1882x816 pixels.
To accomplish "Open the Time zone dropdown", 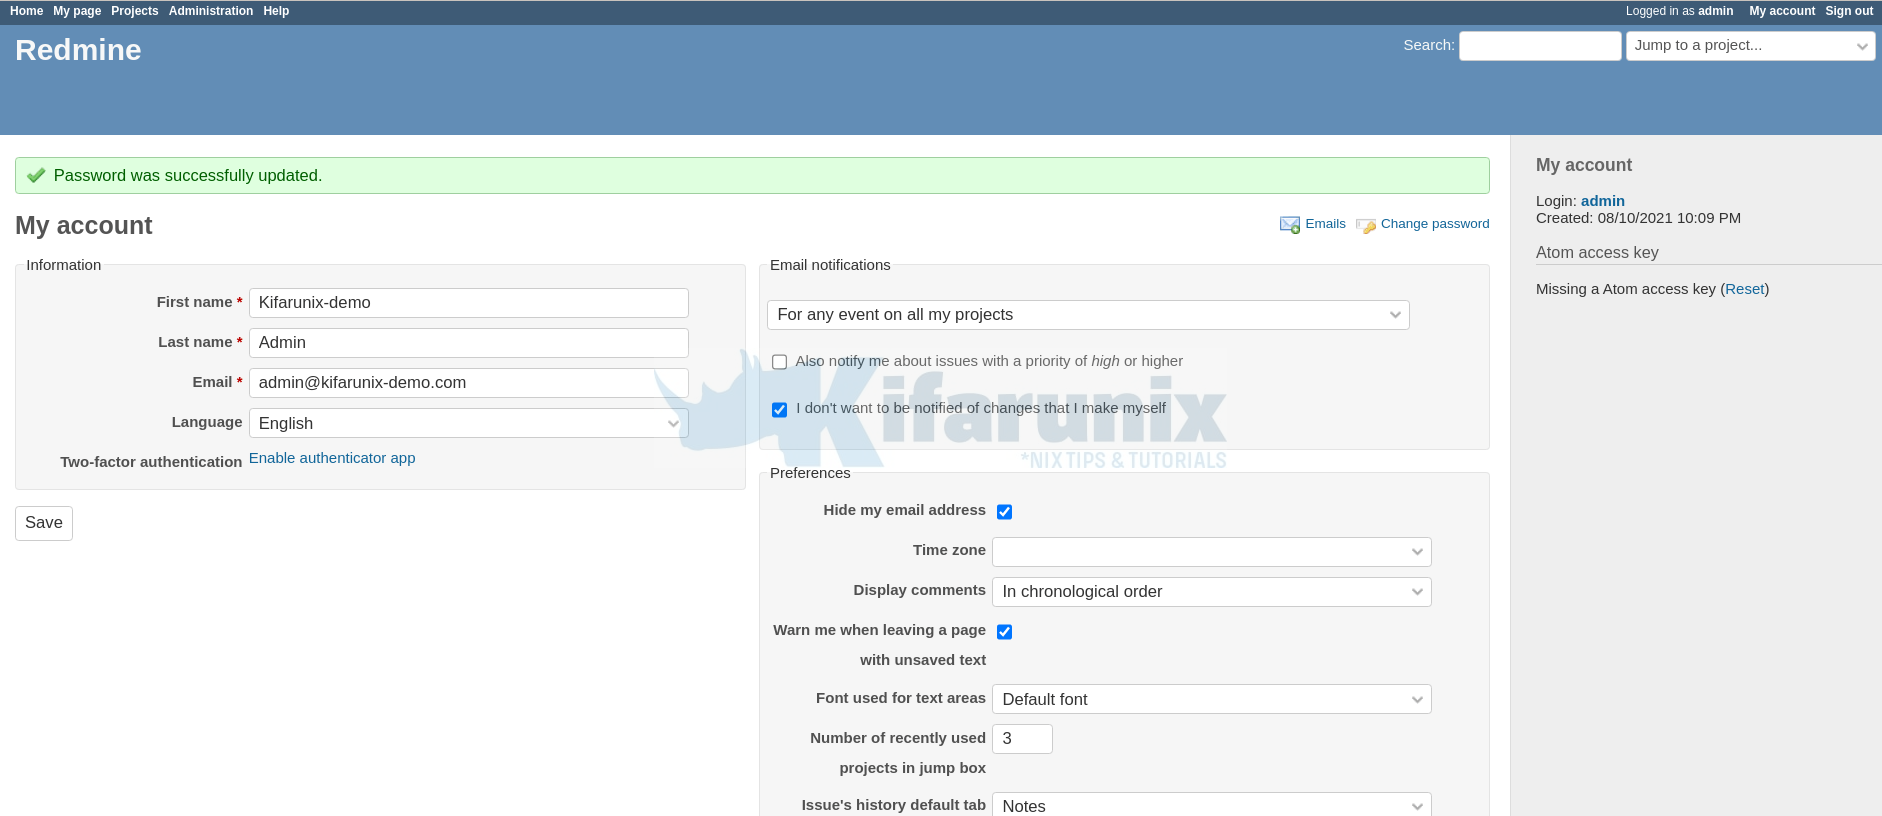I will pyautogui.click(x=1212, y=552).
